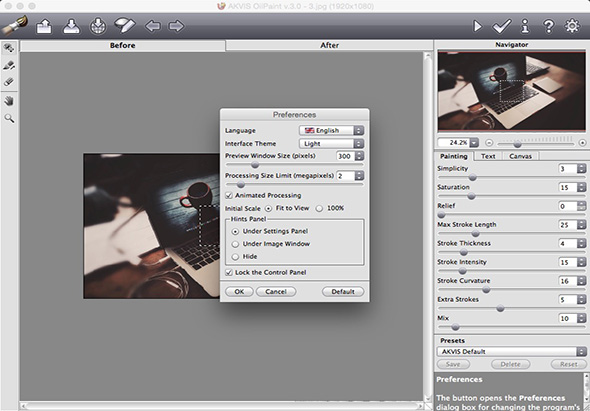This screenshot has width=590, height=411.
Task: Click the eraser-shaped guiding strokes toolbar icon
Action: click(x=125, y=26)
